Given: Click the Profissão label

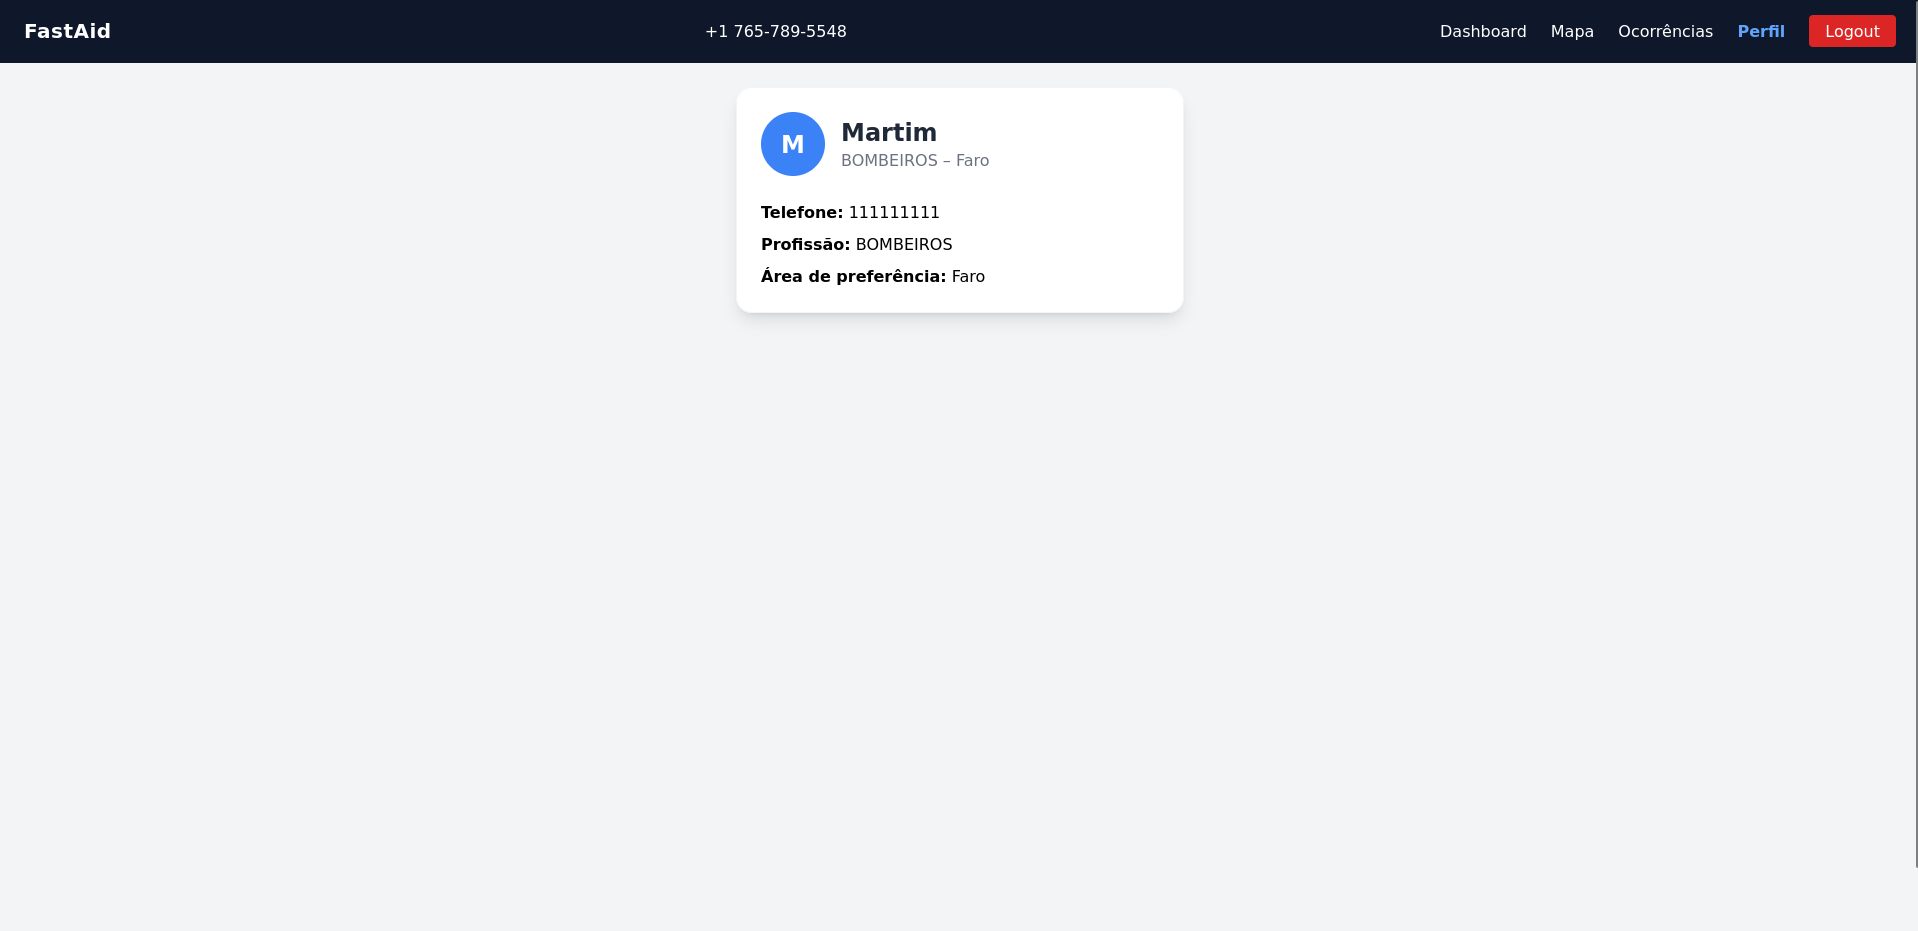Looking at the screenshot, I should coord(806,244).
